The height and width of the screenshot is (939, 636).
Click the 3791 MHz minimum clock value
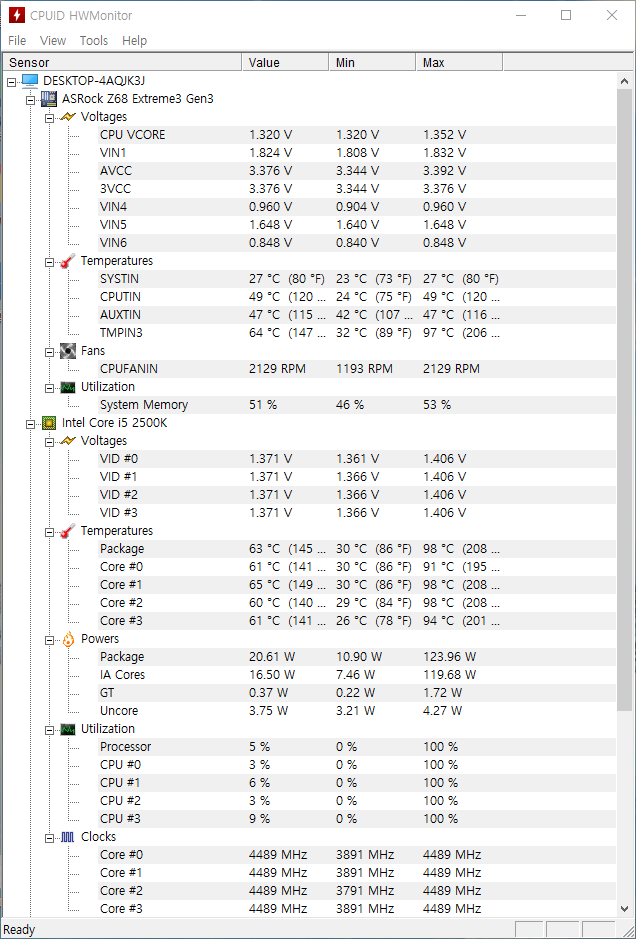coord(365,890)
